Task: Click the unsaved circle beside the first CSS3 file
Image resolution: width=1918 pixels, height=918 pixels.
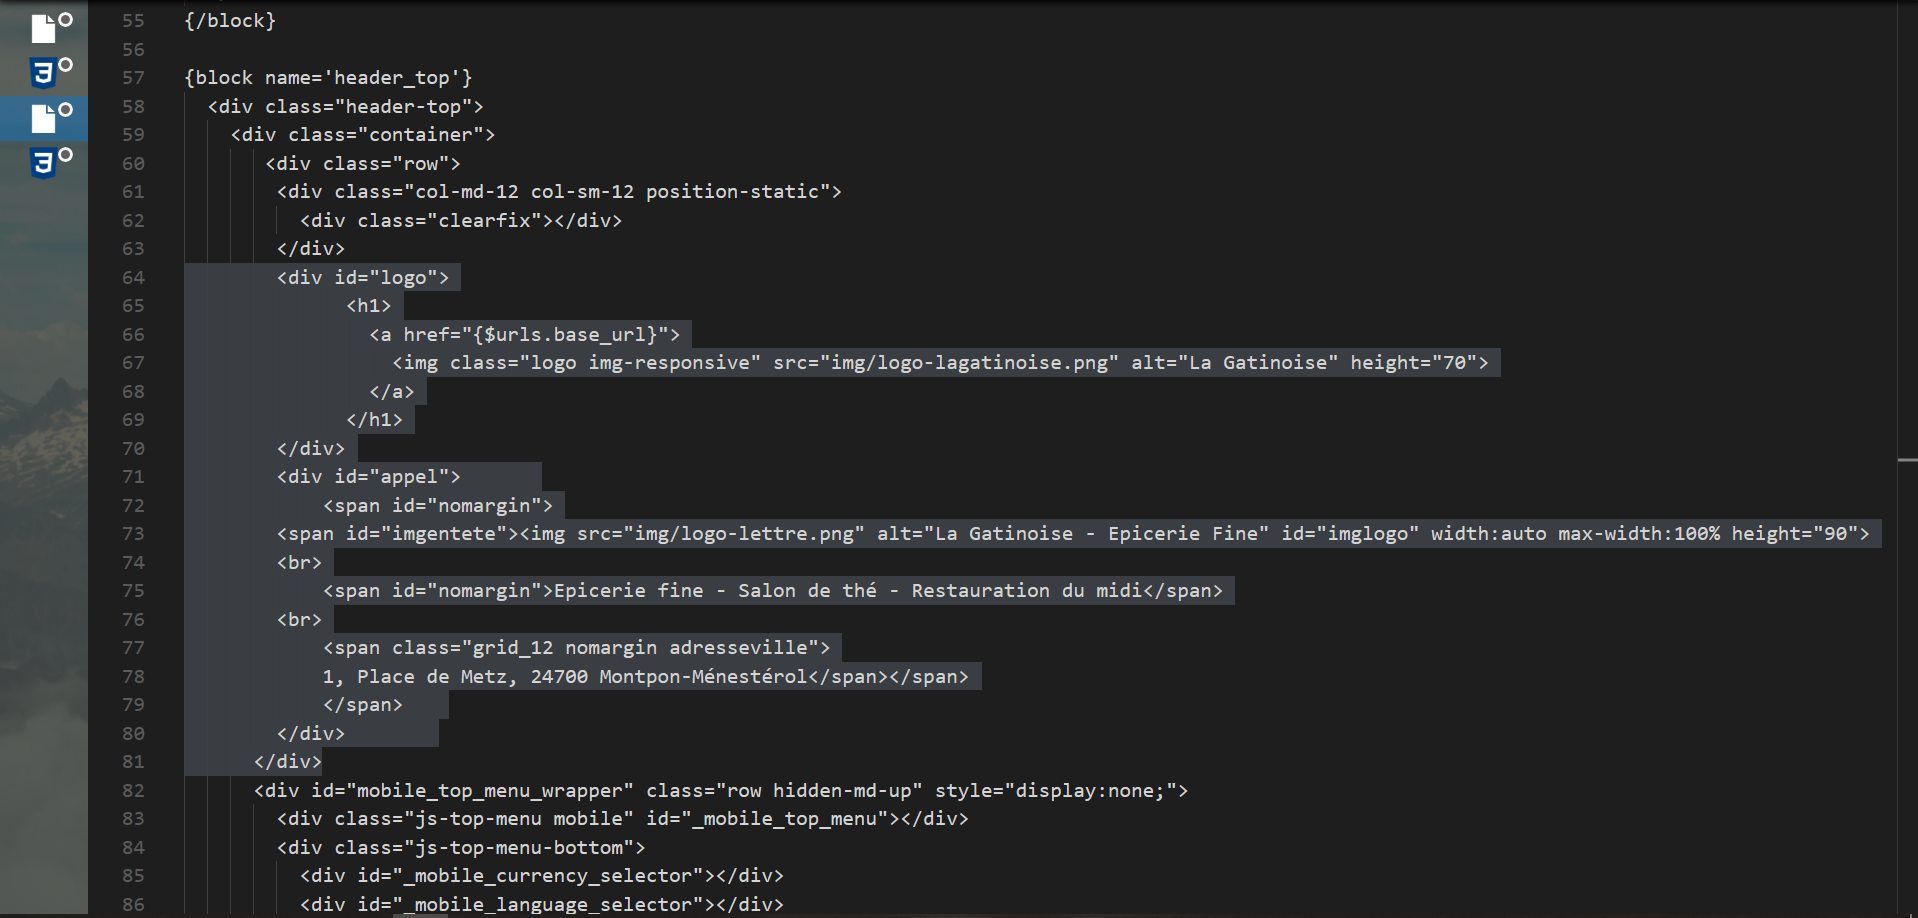Action: point(65,65)
